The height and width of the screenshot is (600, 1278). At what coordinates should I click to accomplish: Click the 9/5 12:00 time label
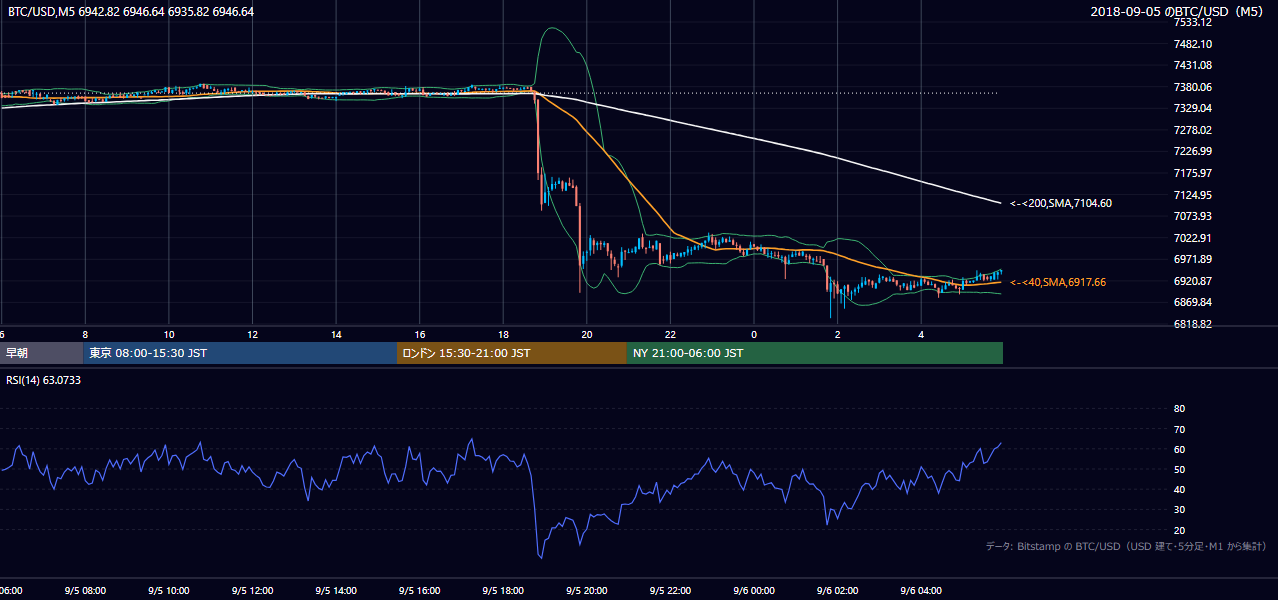(253, 591)
